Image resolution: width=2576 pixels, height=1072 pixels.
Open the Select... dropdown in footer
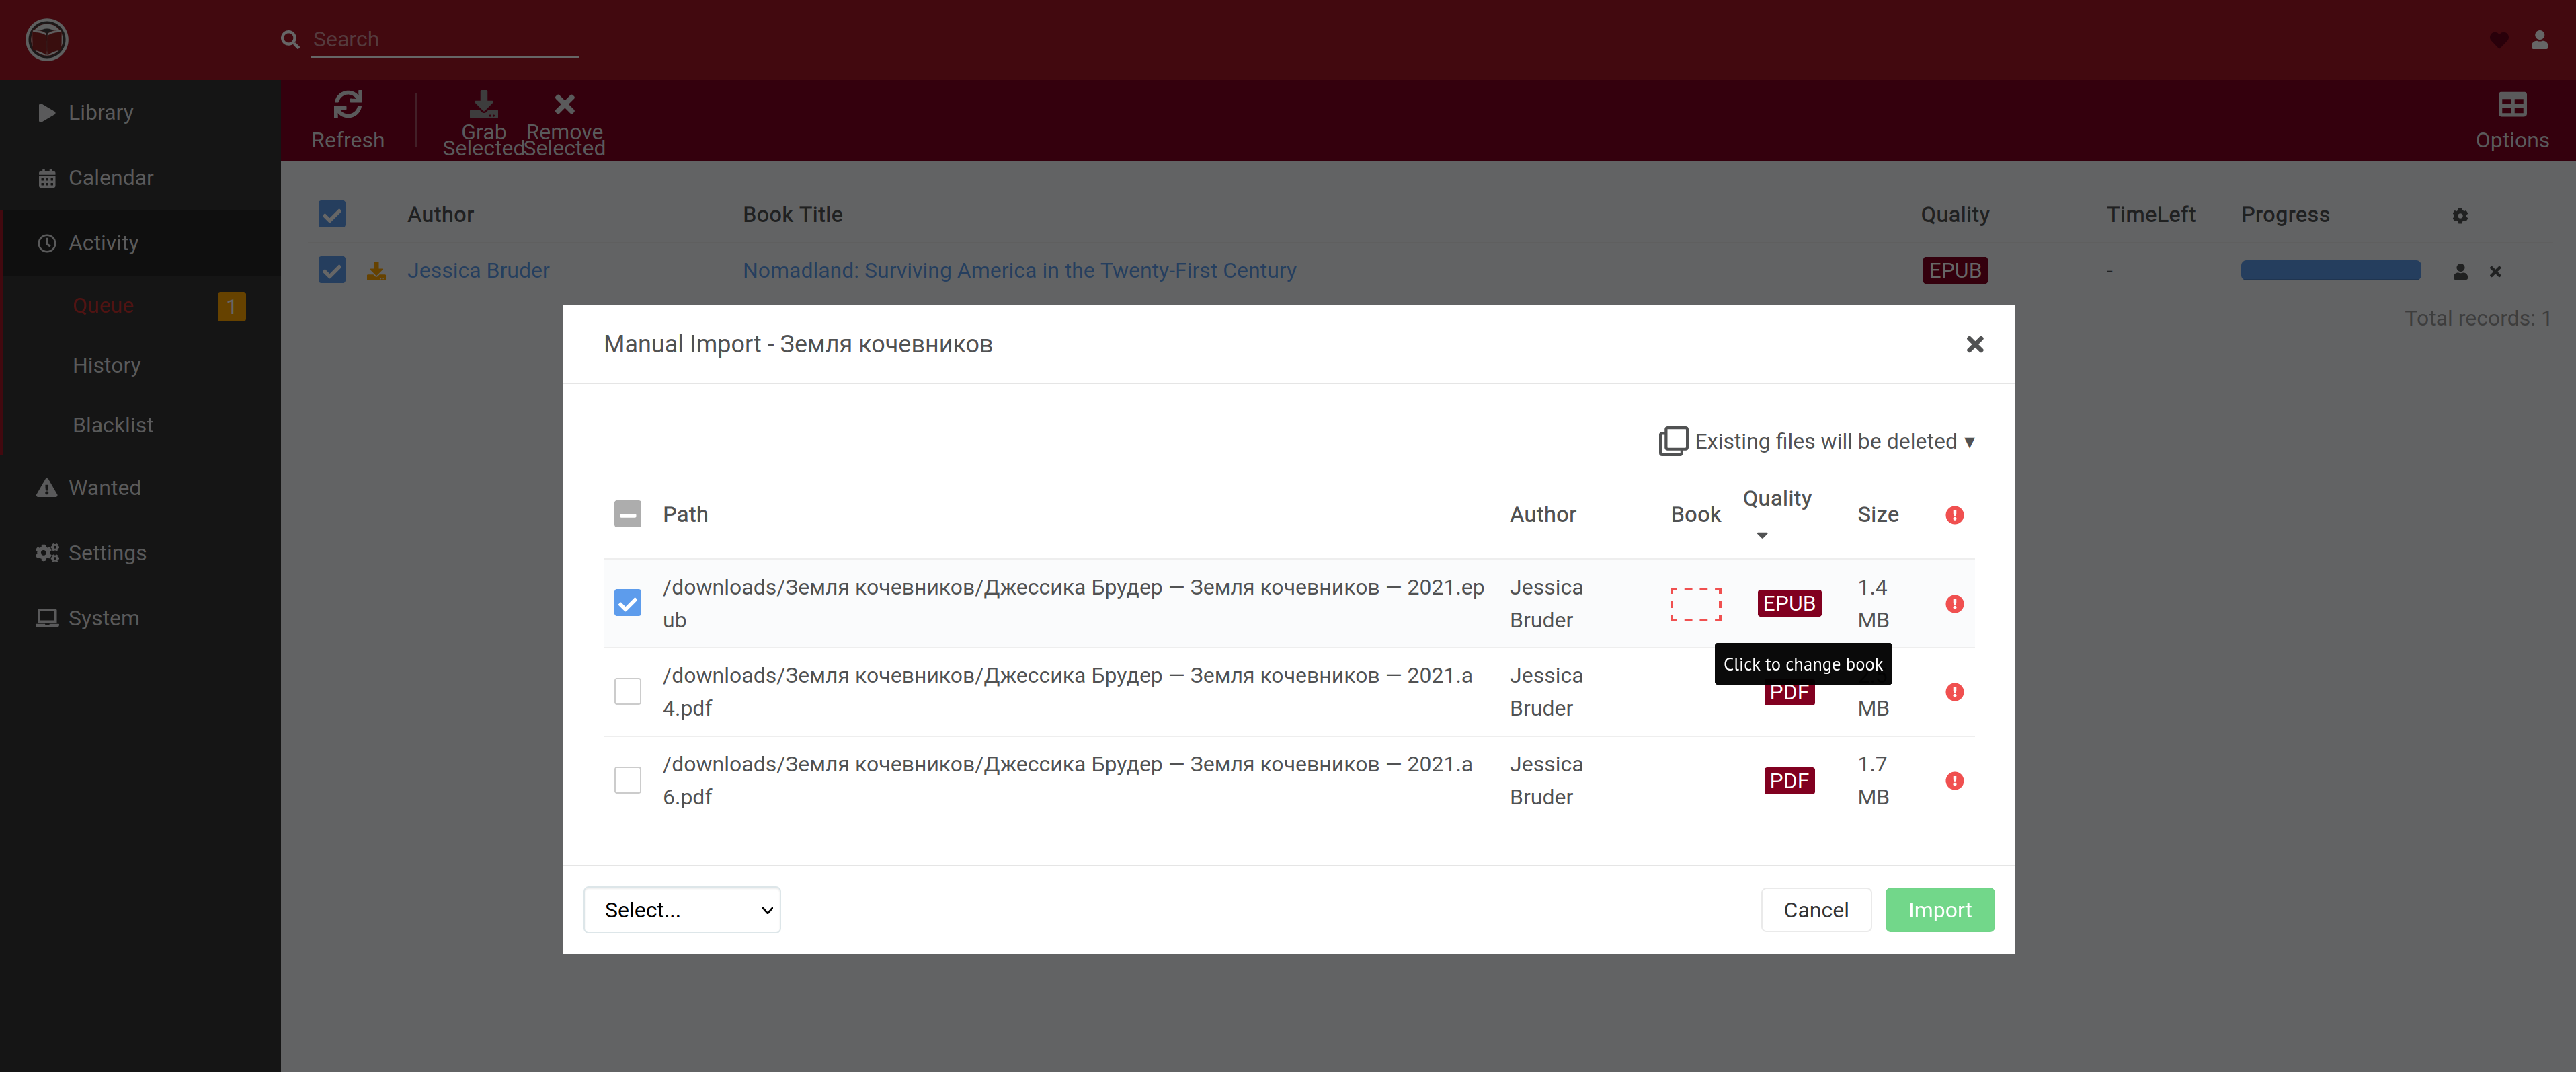682,910
